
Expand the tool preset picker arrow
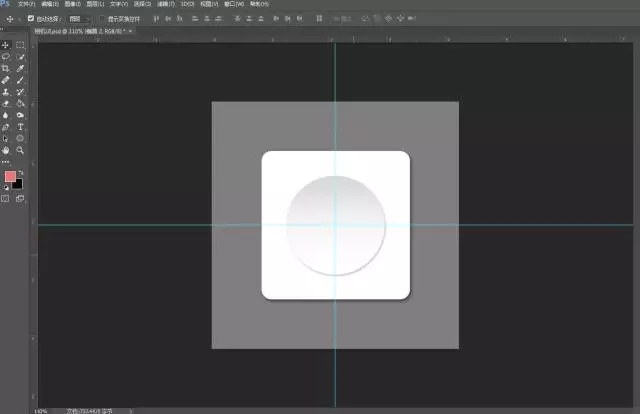(19, 19)
